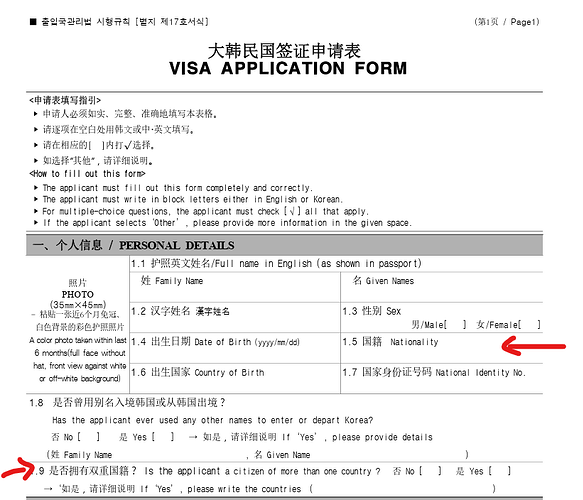The width and height of the screenshot is (583, 500).
Task: Check Yes for dual citizenship question 1.9
Action: coord(500,471)
